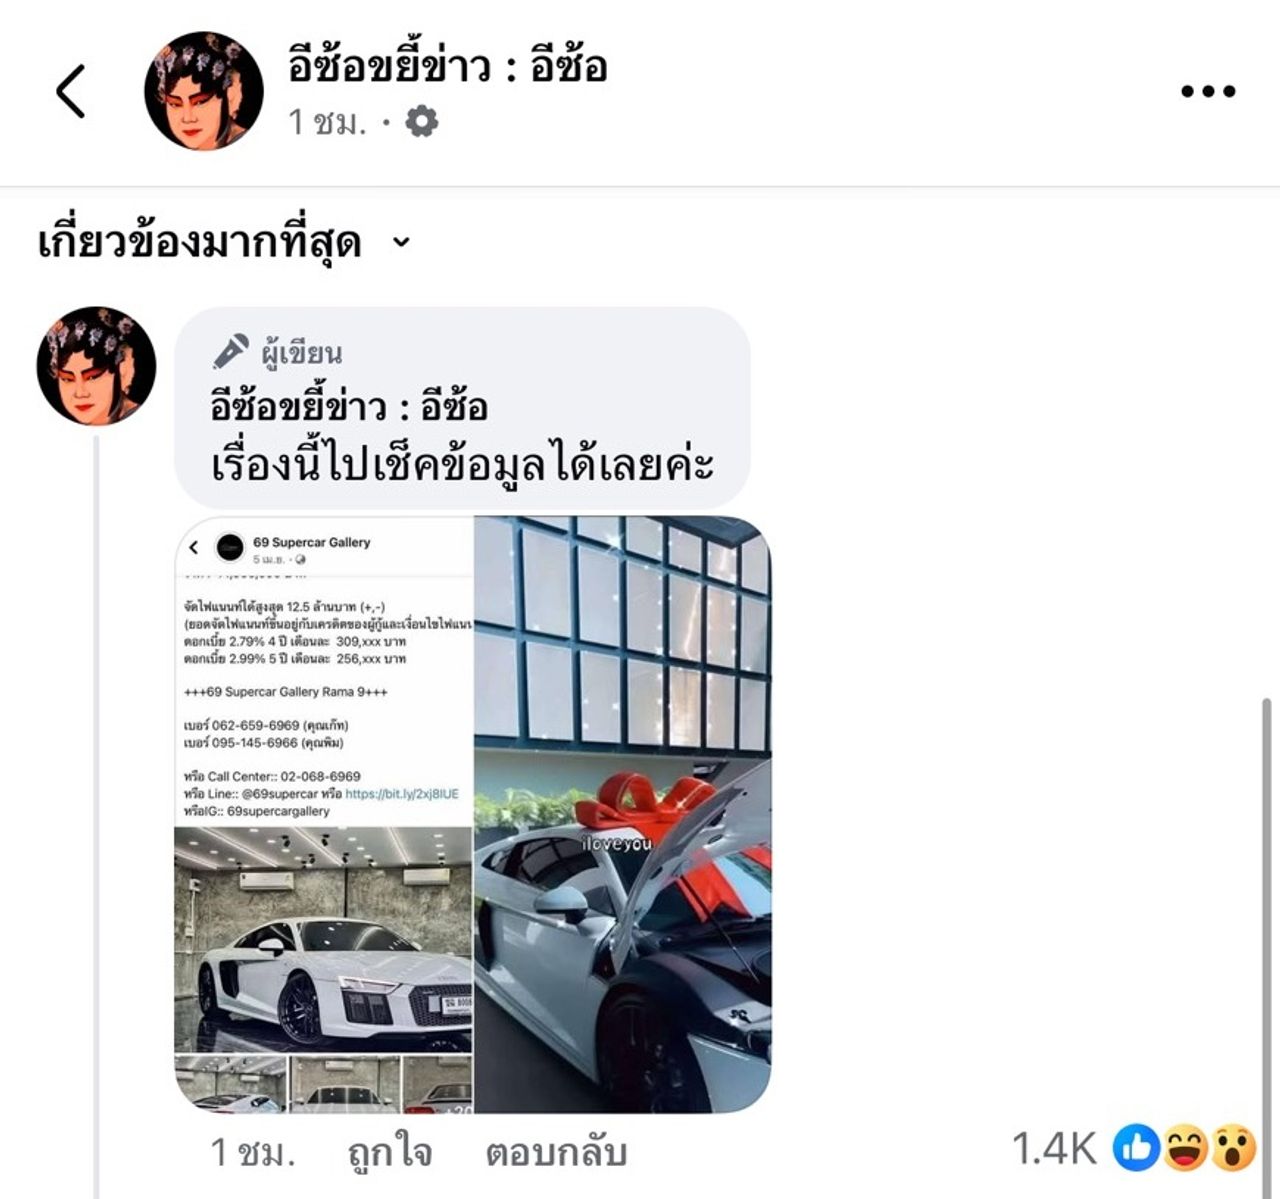Click the author microphone badge icon
This screenshot has height=1199, width=1280.
point(230,352)
